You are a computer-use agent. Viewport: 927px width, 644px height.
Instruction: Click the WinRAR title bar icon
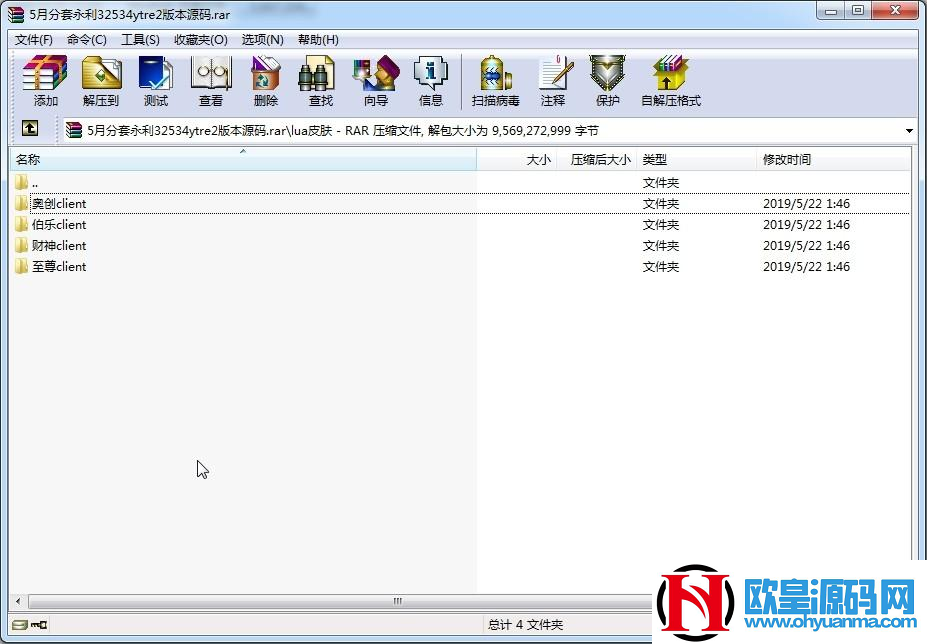pyautogui.click(x=16, y=14)
